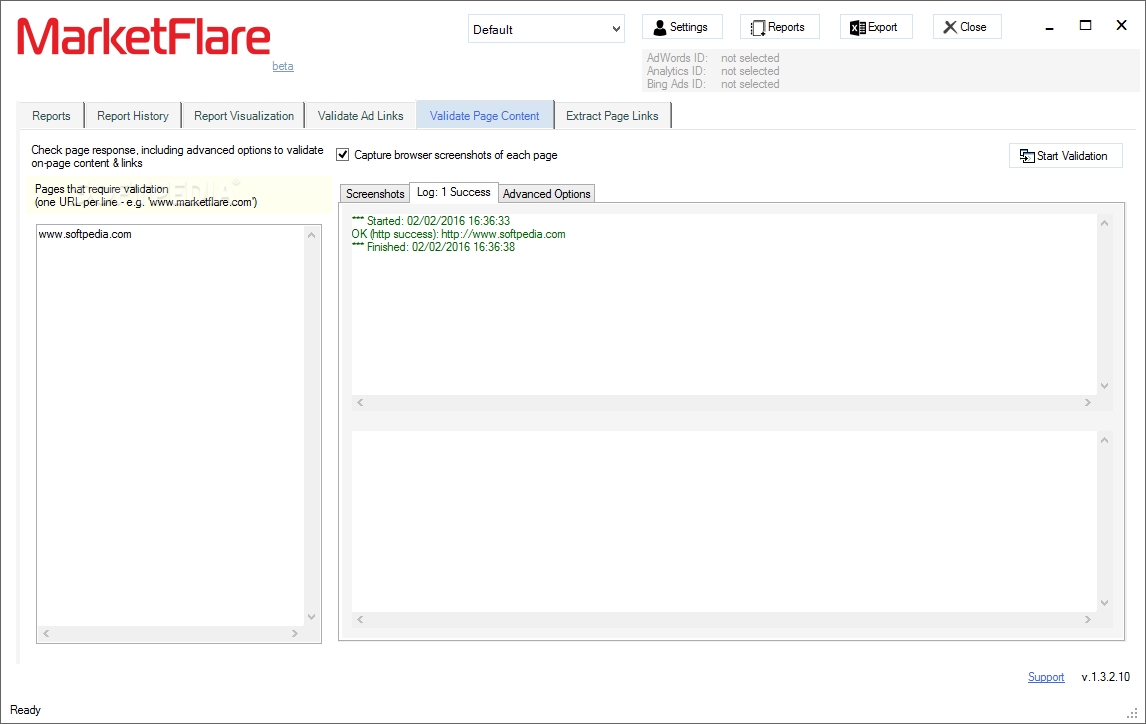The width and height of the screenshot is (1146, 724).
Task: Select the Log: 1 Success sub-tab
Action: [454, 192]
